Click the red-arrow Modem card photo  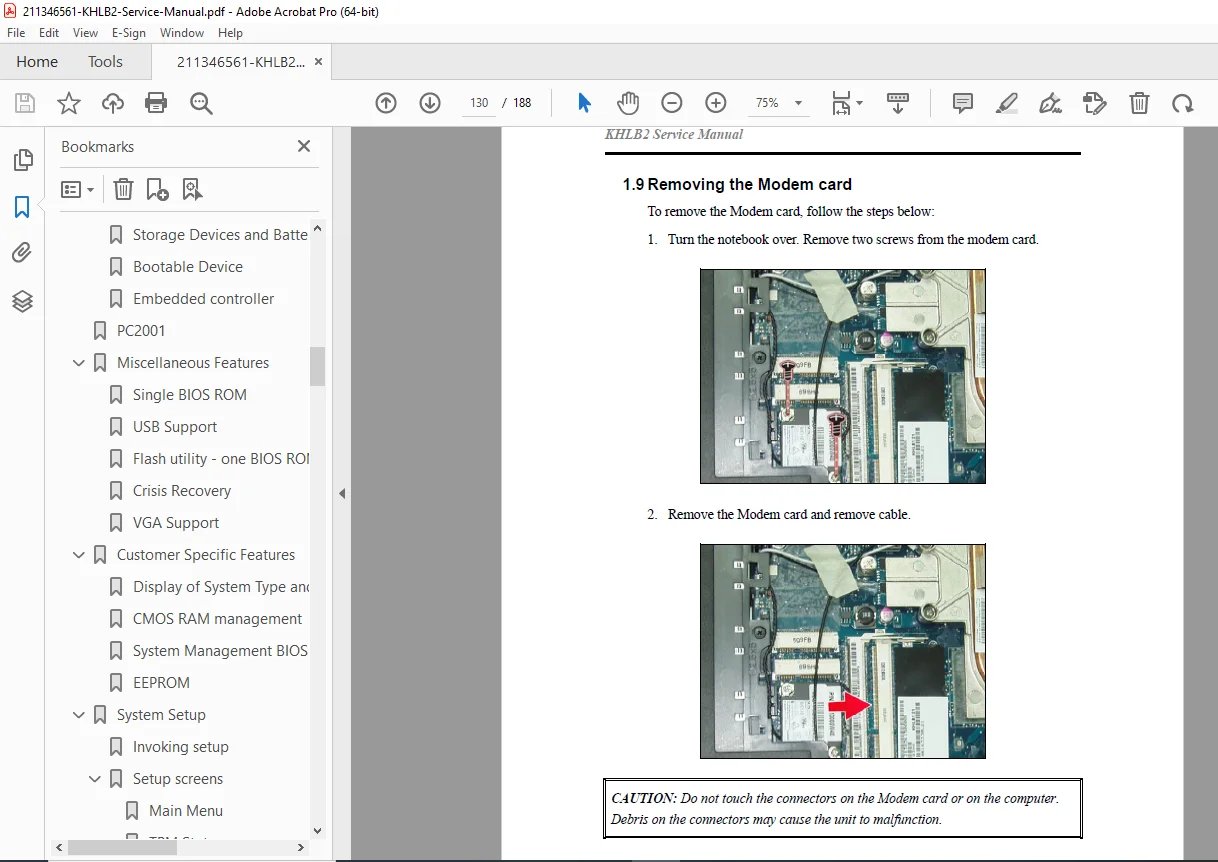click(842, 651)
